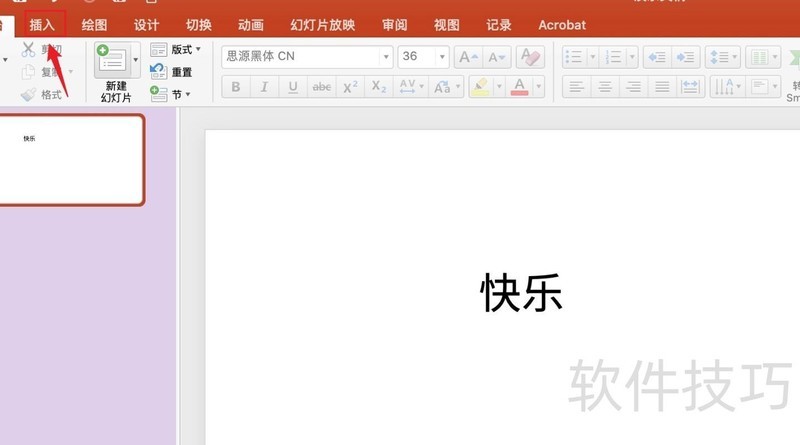Open text direction menu
This screenshot has height=445, width=800.
(x=727, y=87)
